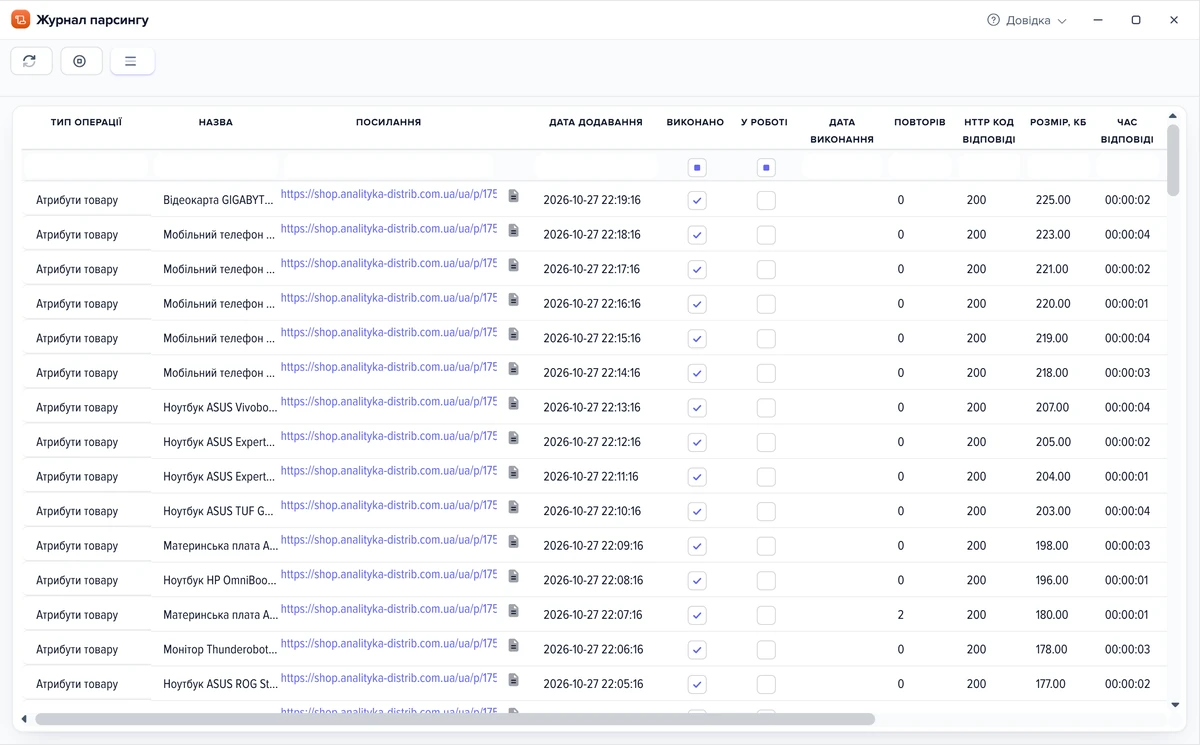Open the link in the Монітор Thunderobot row
This screenshot has width=1200, height=745.
click(x=389, y=643)
